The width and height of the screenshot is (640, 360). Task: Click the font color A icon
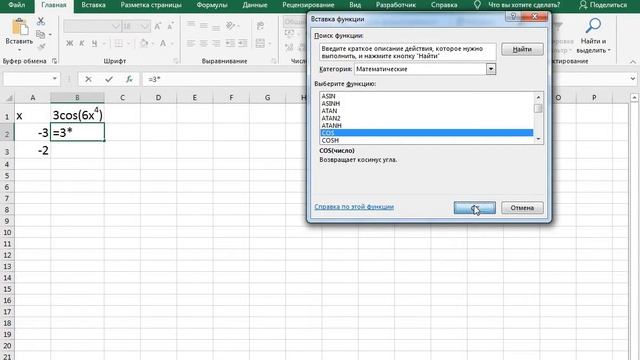[x=163, y=43]
